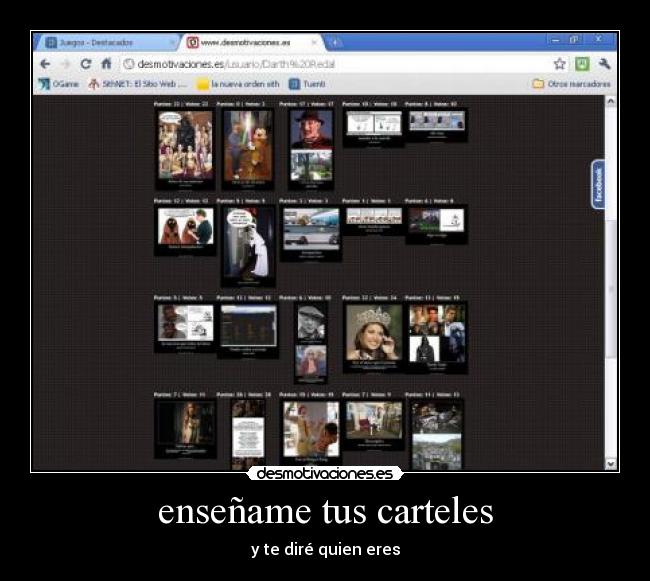Open the old man in cap poster
This screenshot has height=581, width=650.
[311, 342]
